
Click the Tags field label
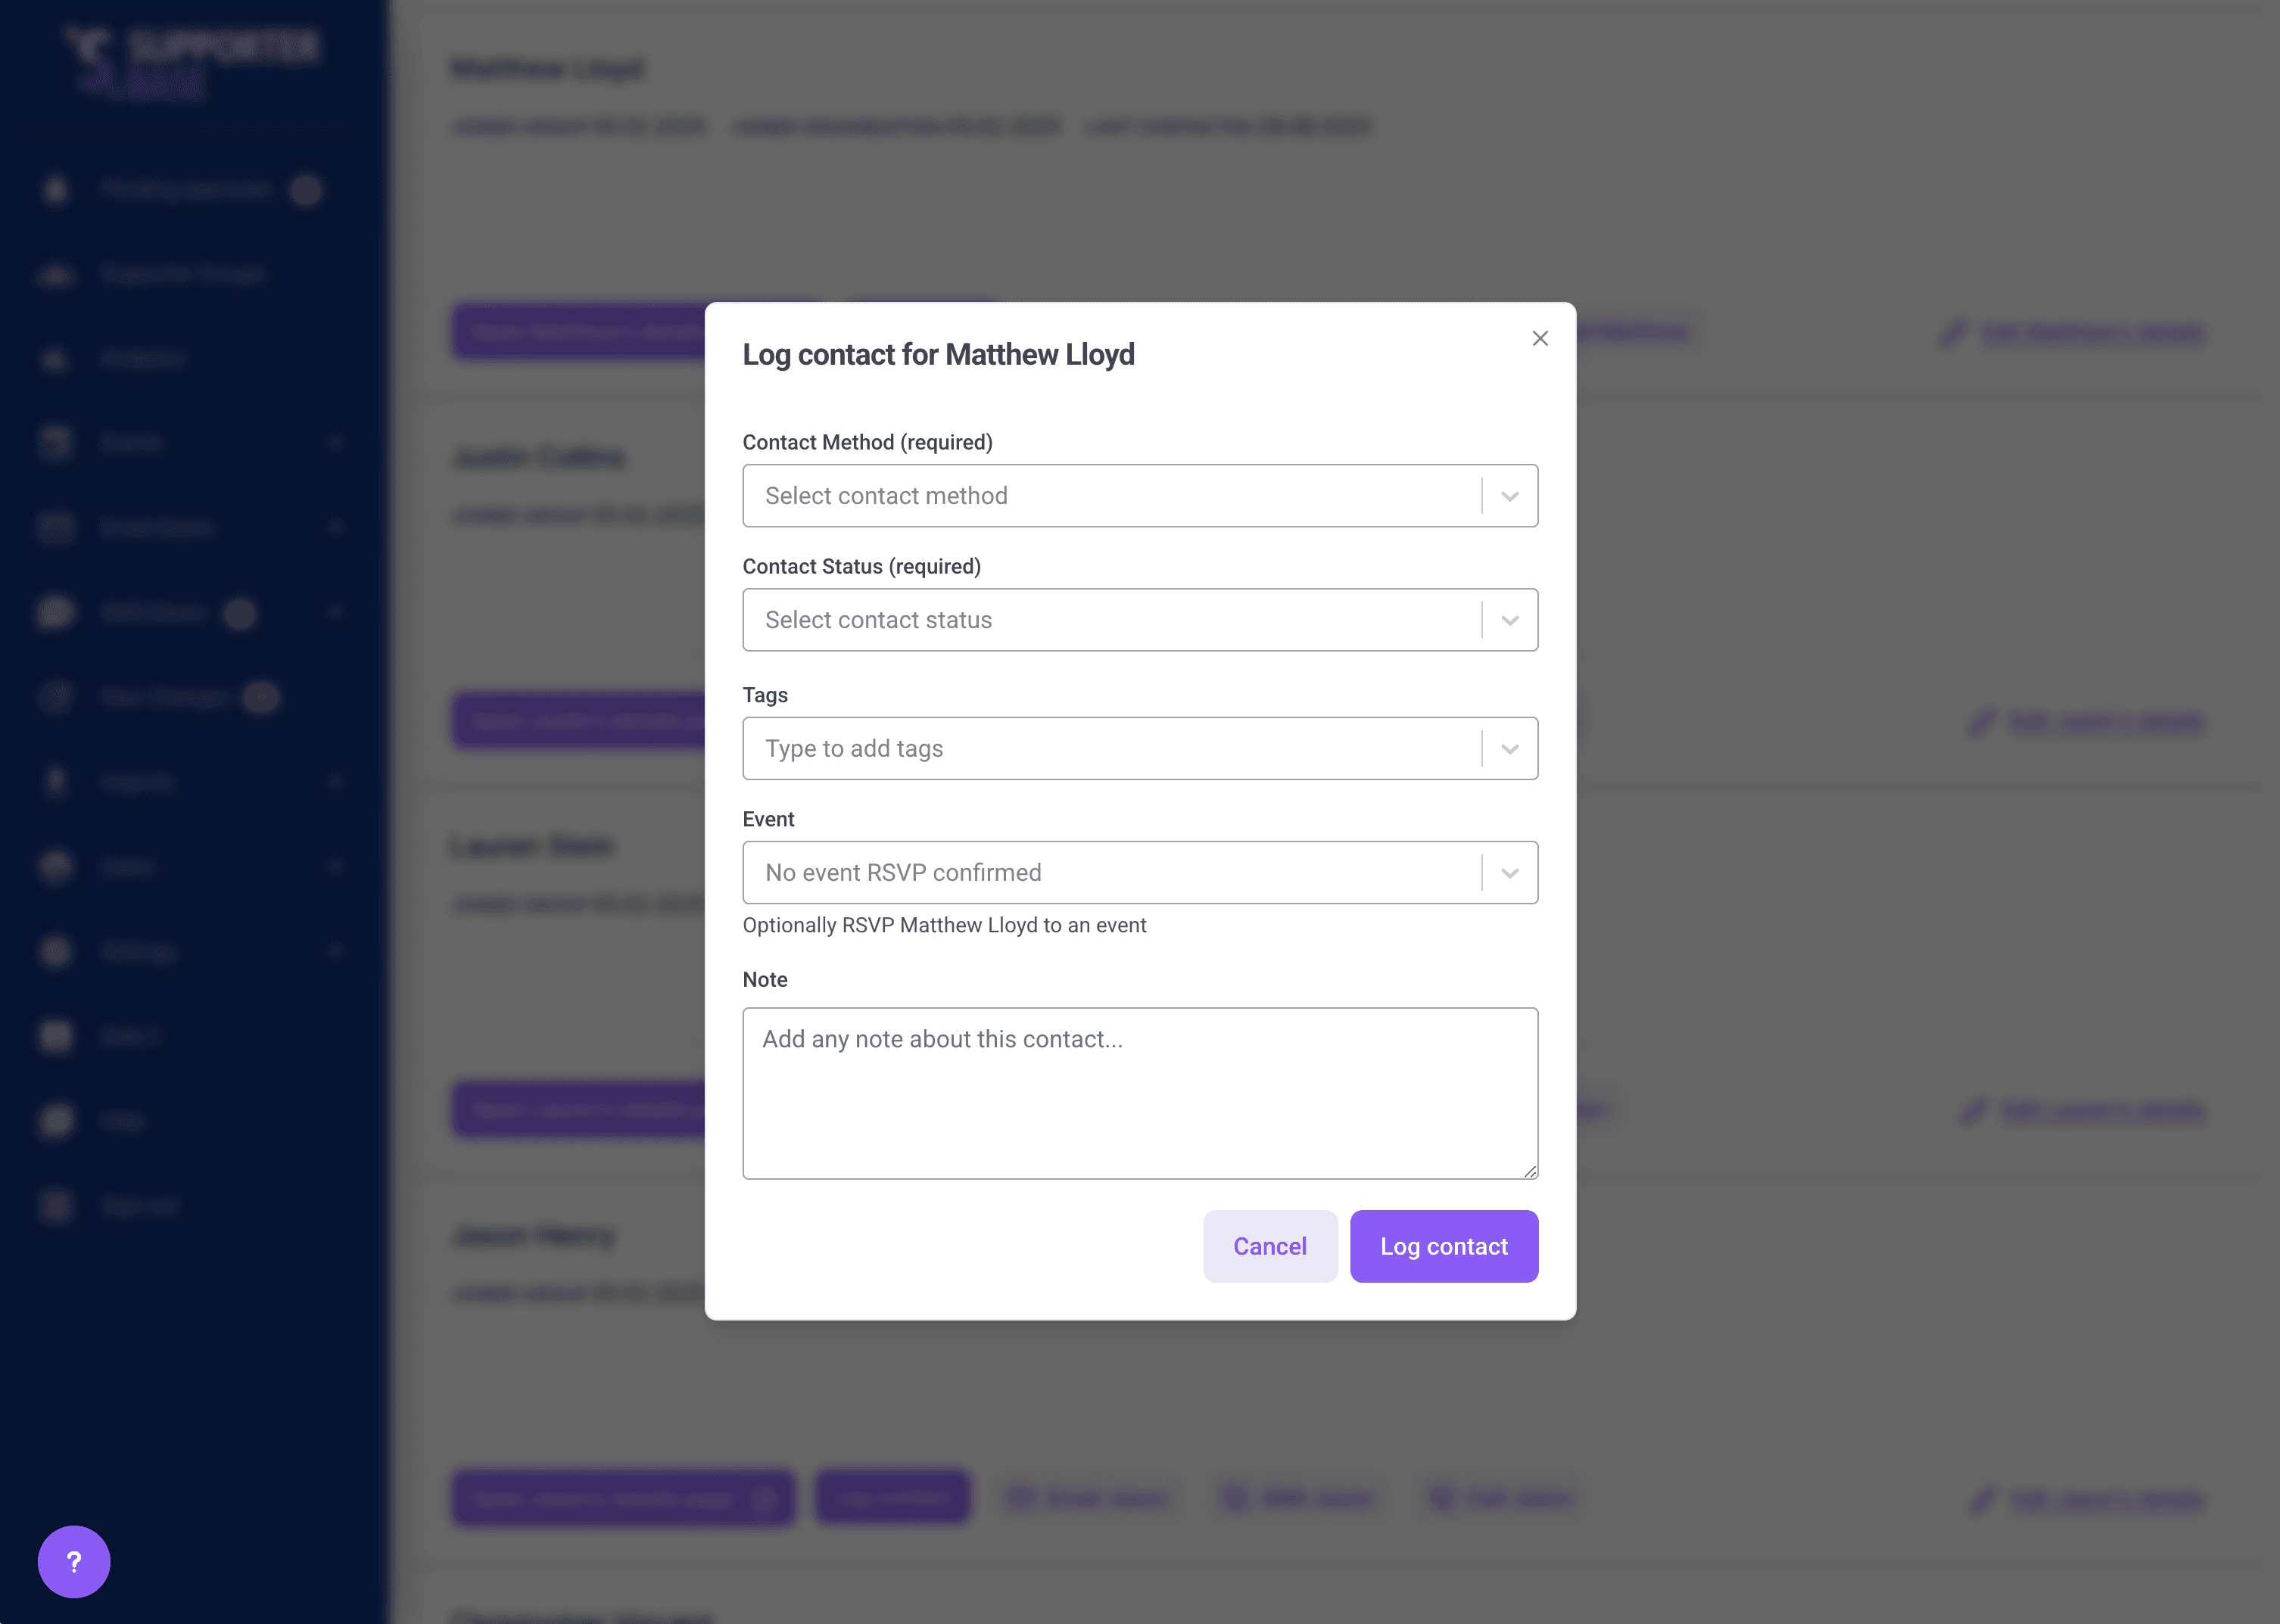click(x=765, y=695)
